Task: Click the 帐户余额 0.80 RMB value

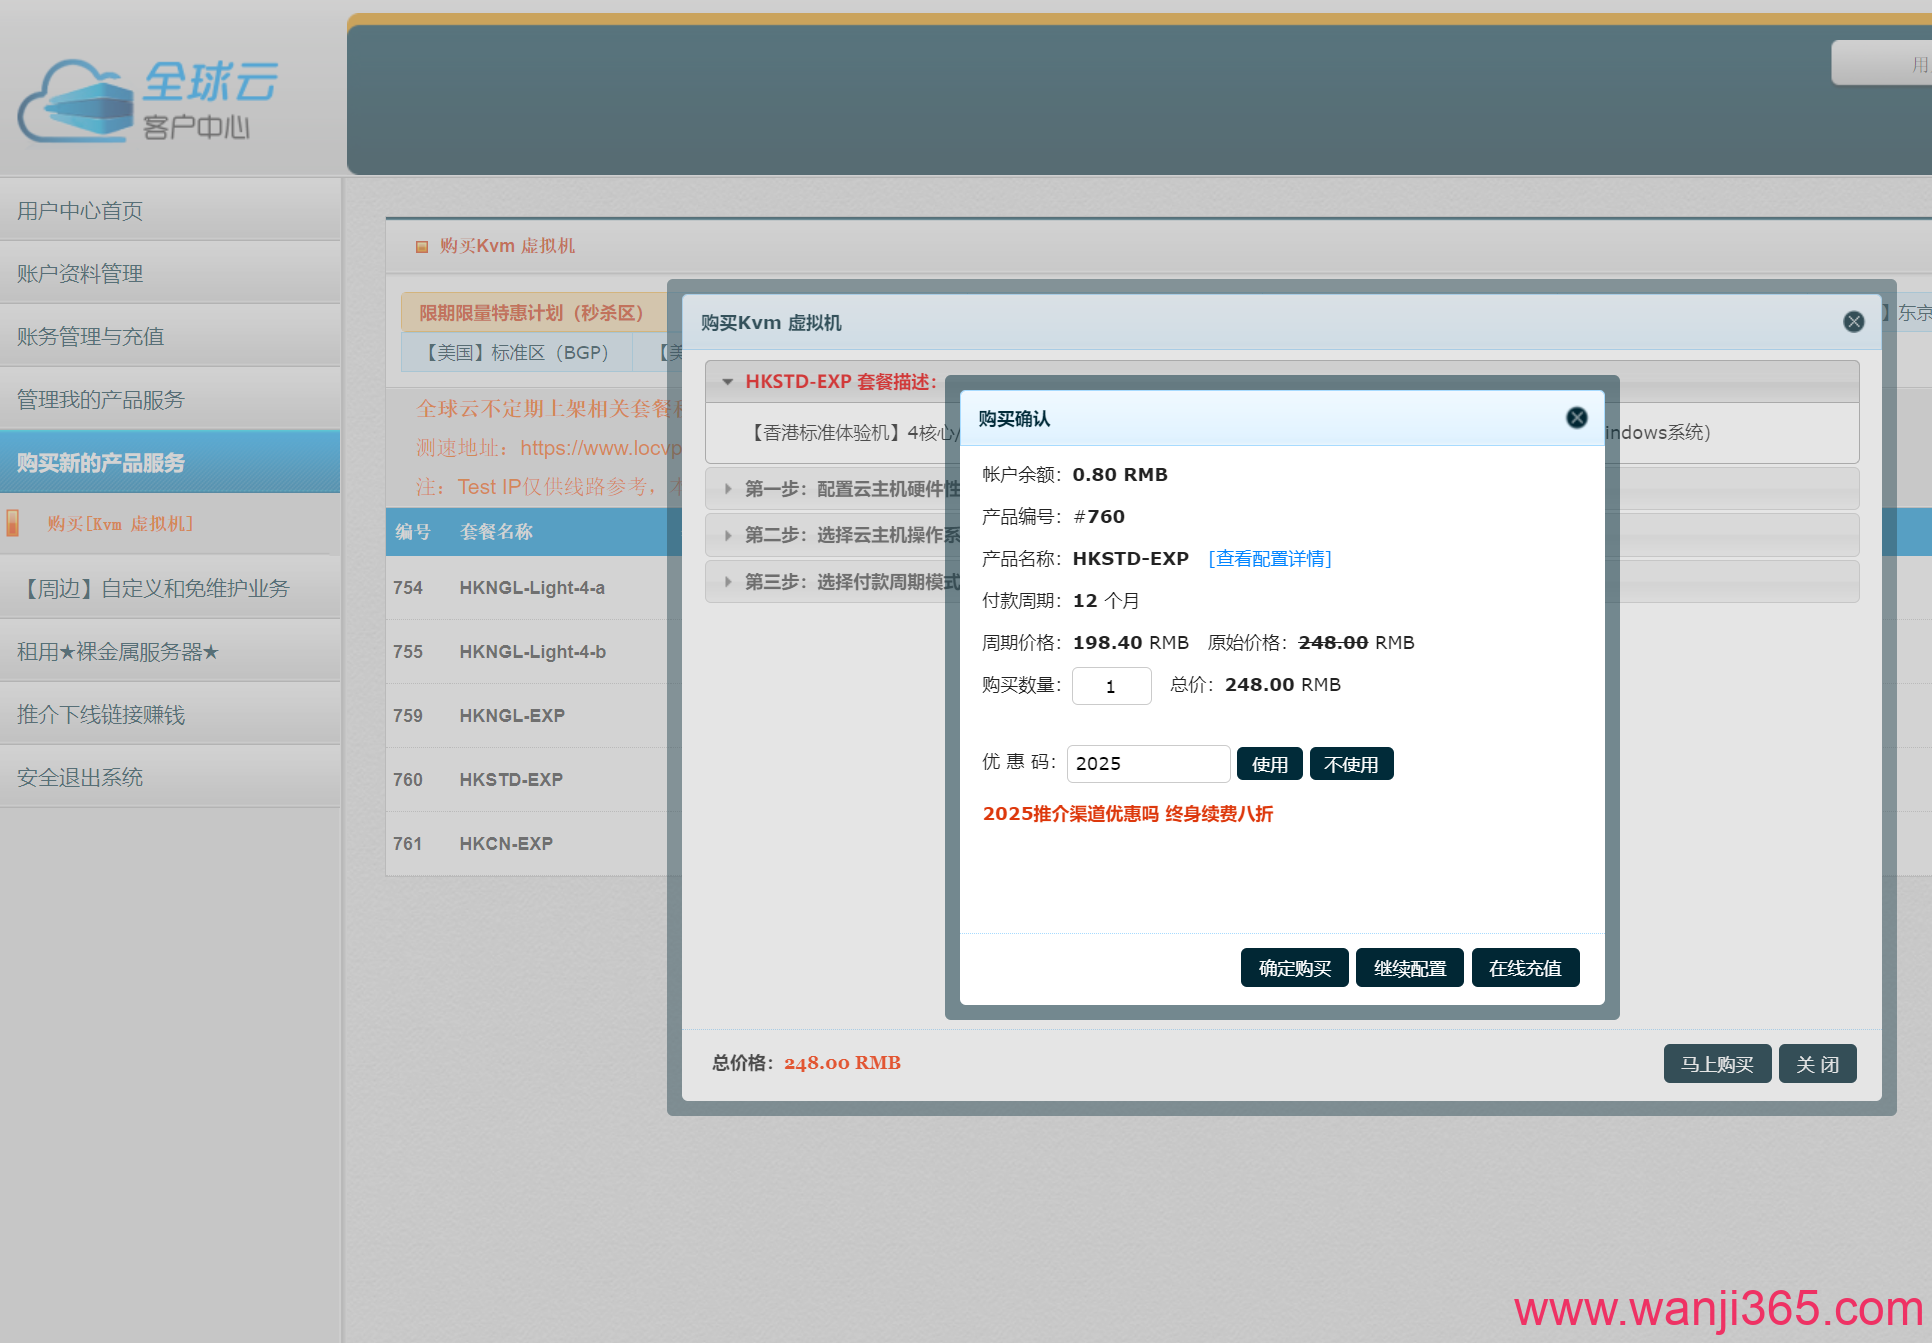Action: (x=1120, y=475)
